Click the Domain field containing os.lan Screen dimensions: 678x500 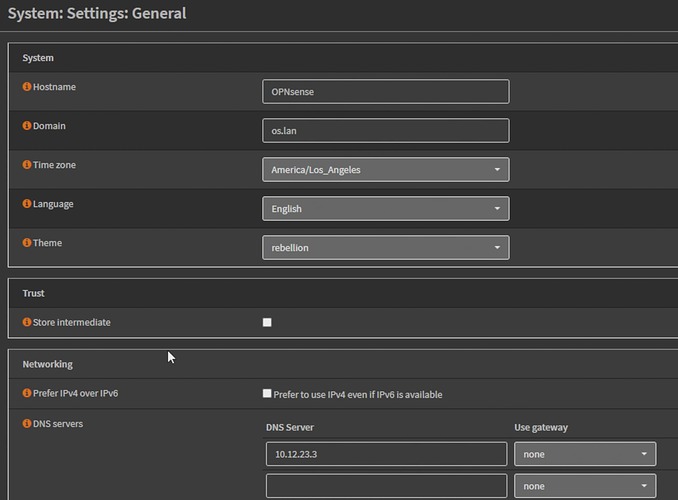tap(385, 131)
